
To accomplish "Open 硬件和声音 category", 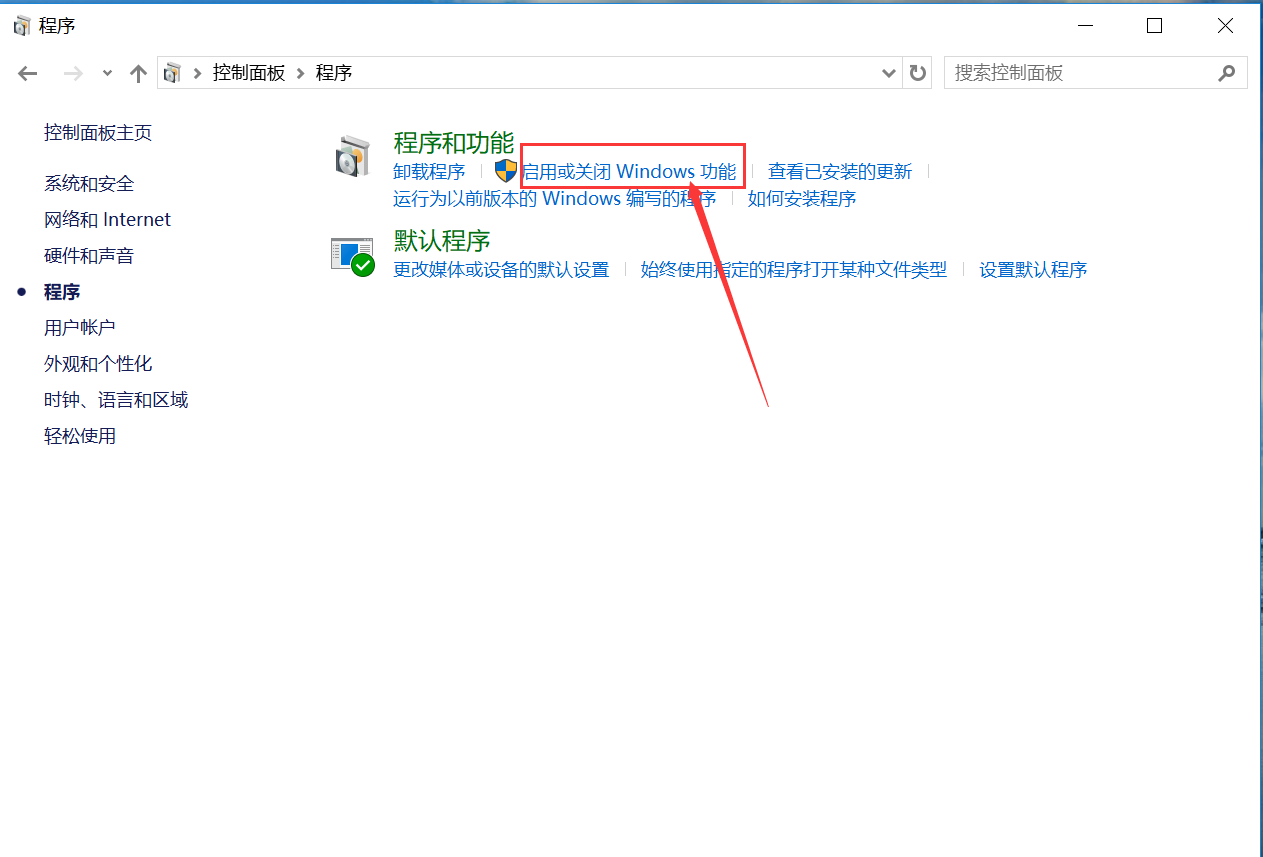I will (89, 256).
